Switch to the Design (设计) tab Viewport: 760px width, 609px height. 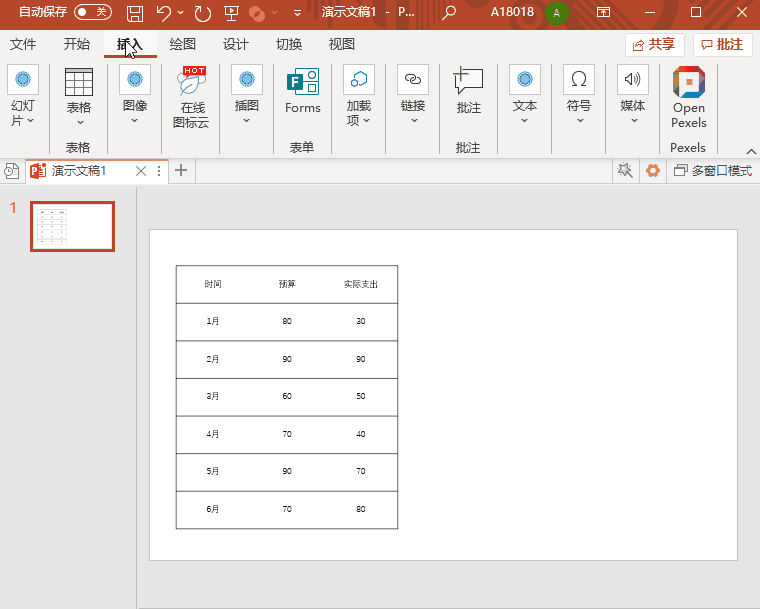(236, 44)
